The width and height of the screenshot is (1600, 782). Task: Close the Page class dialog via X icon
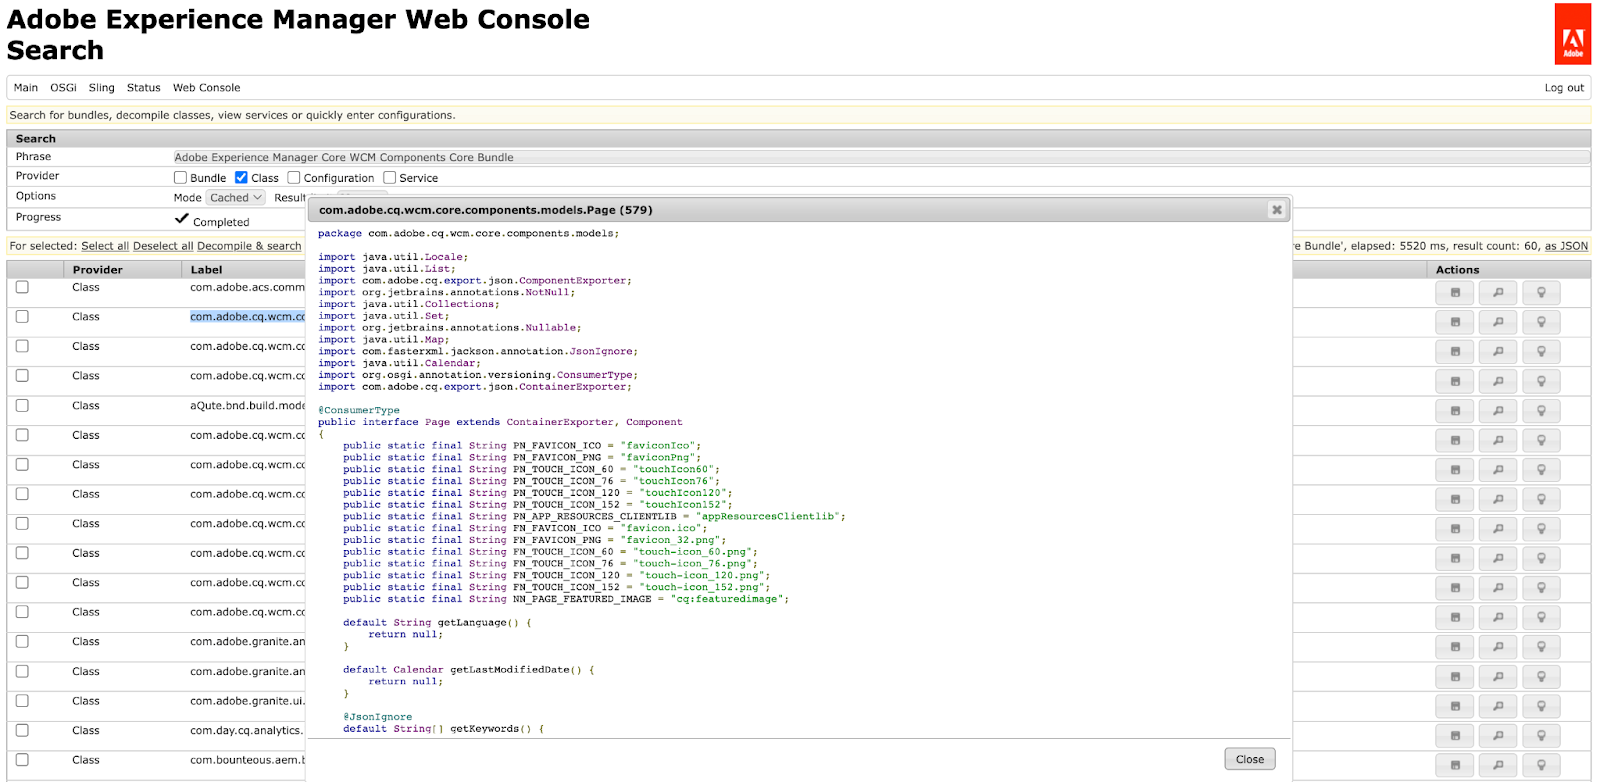pyautogui.click(x=1276, y=210)
